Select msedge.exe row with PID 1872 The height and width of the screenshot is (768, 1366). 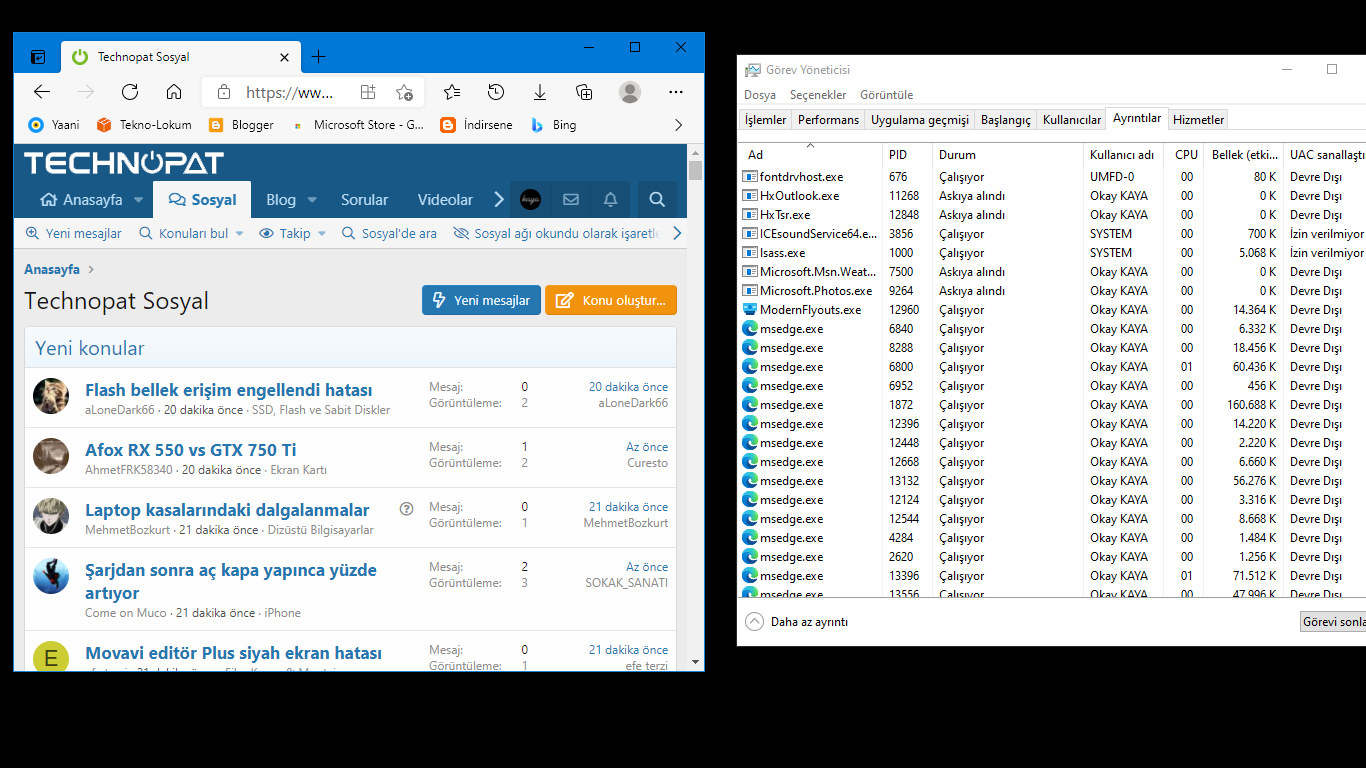(1054, 405)
